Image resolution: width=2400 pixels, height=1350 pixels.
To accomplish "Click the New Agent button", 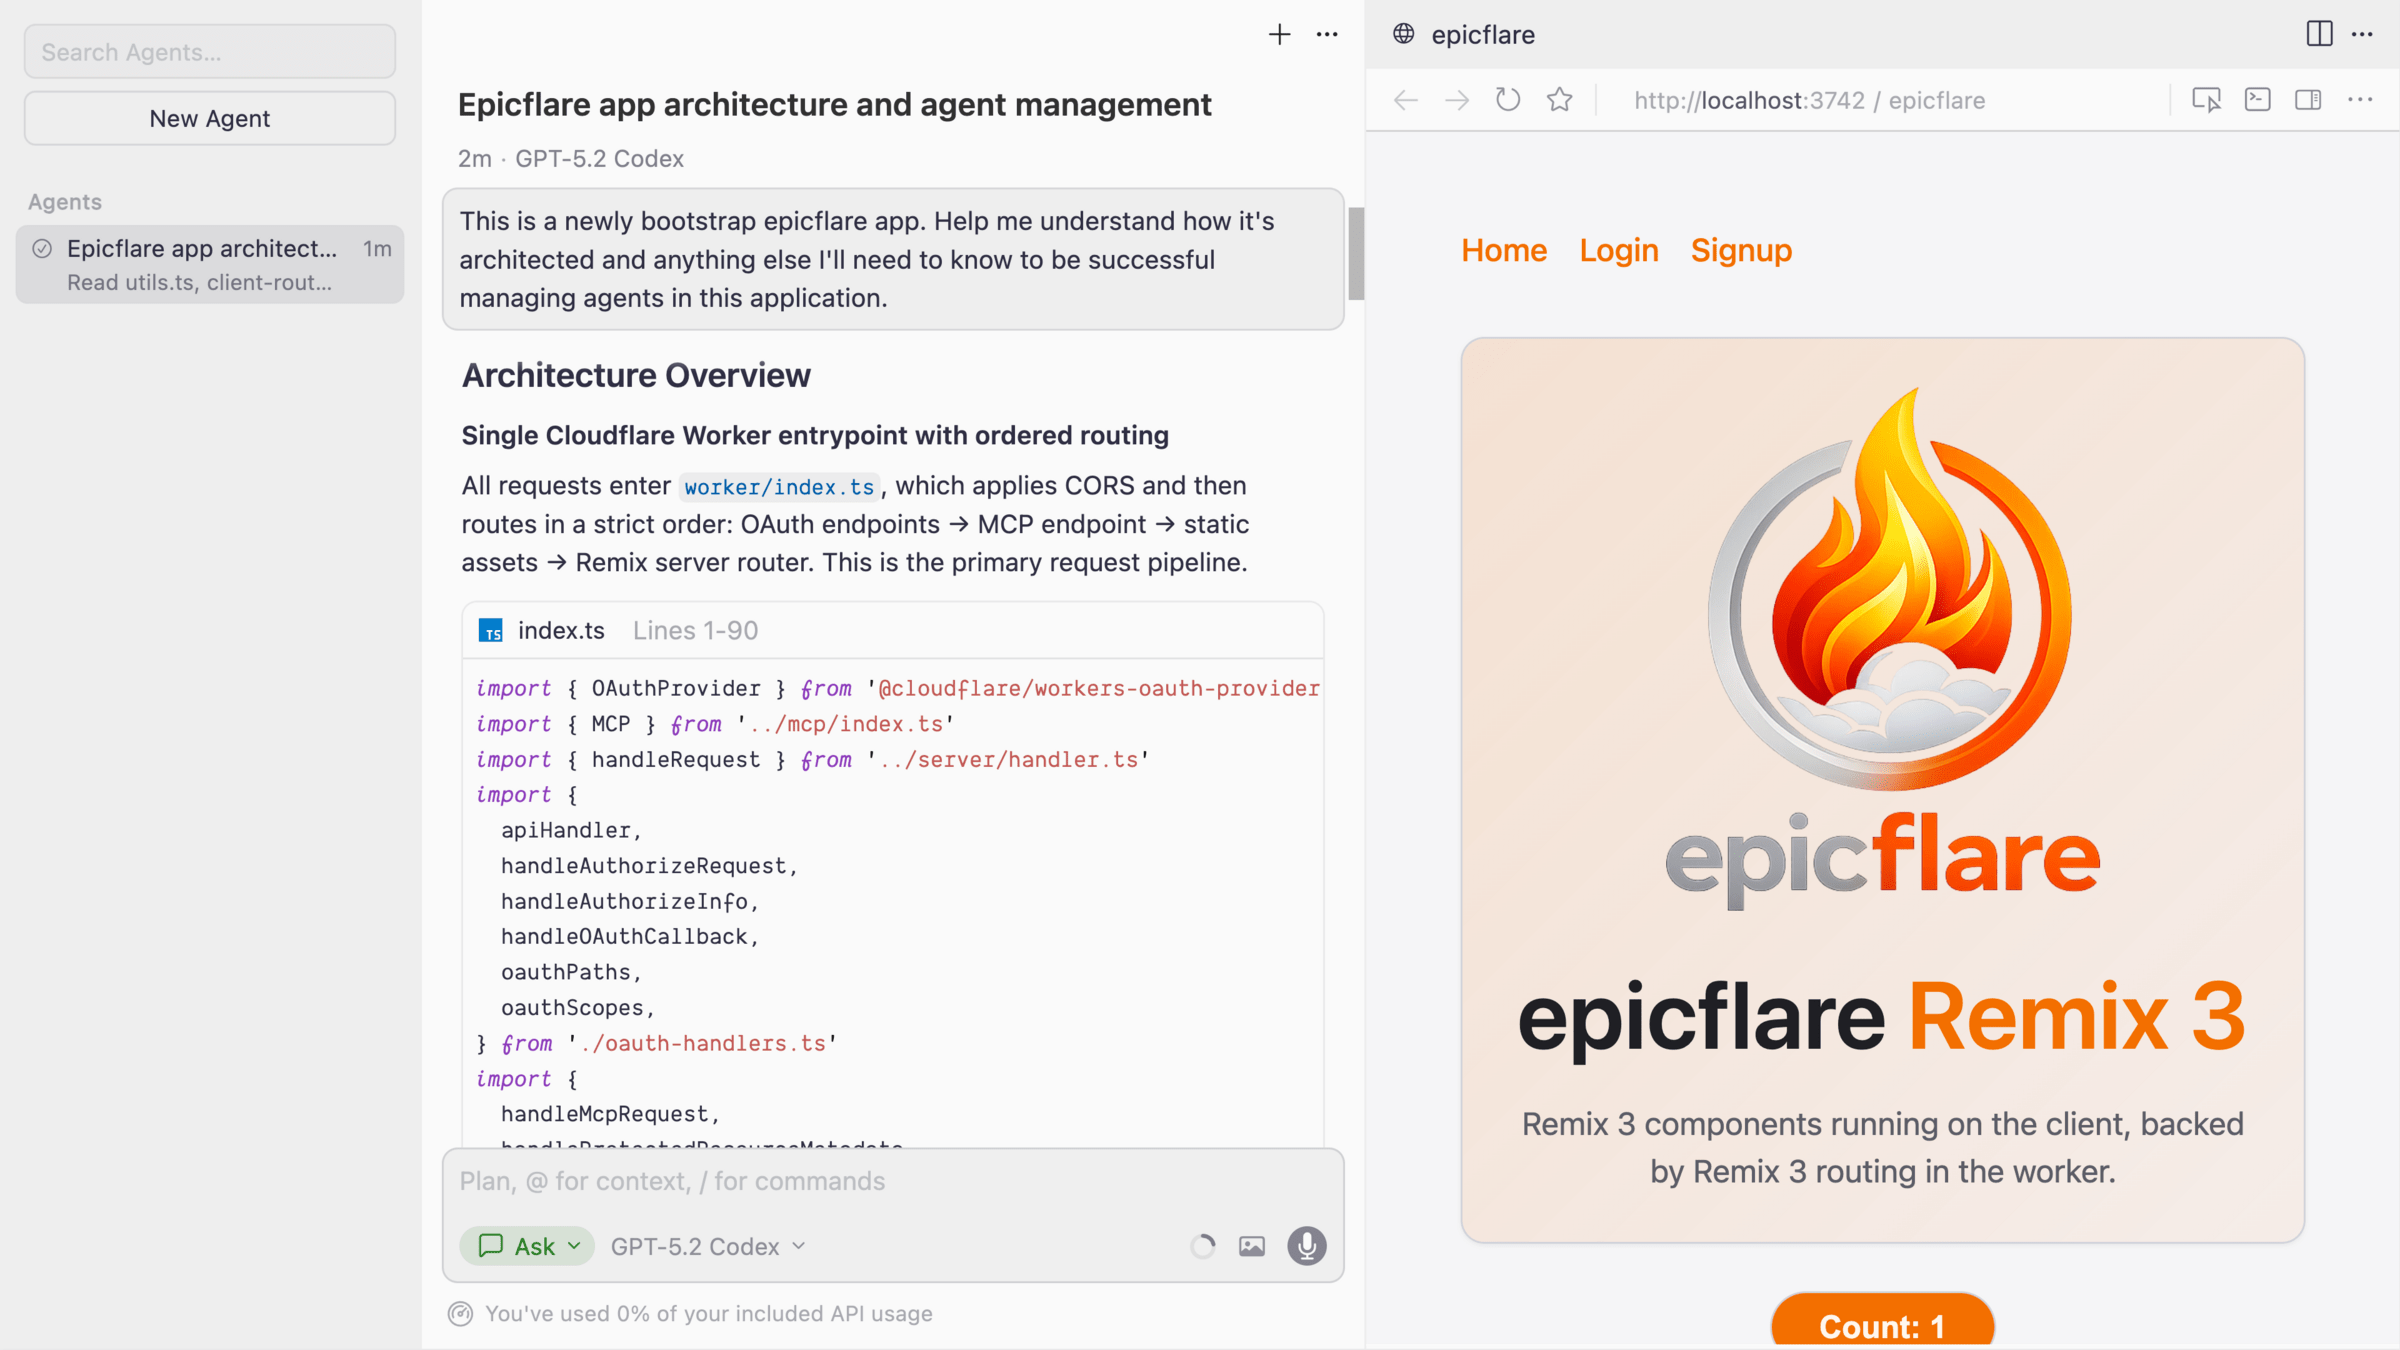I will [210, 118].
